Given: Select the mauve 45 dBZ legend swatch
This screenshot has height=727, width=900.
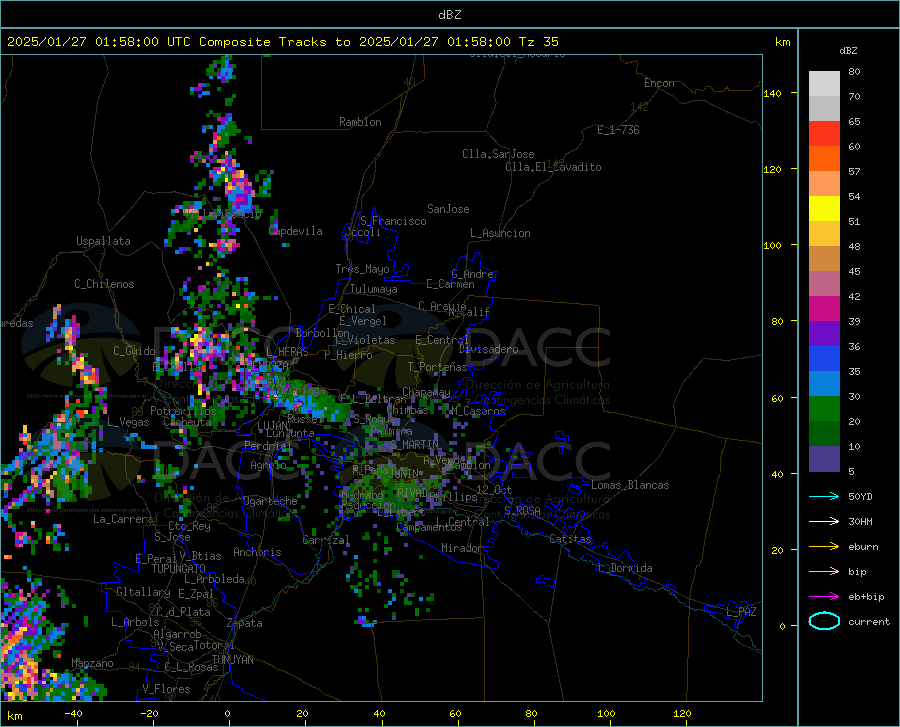Looking at the screenshot, I should 824,283.
